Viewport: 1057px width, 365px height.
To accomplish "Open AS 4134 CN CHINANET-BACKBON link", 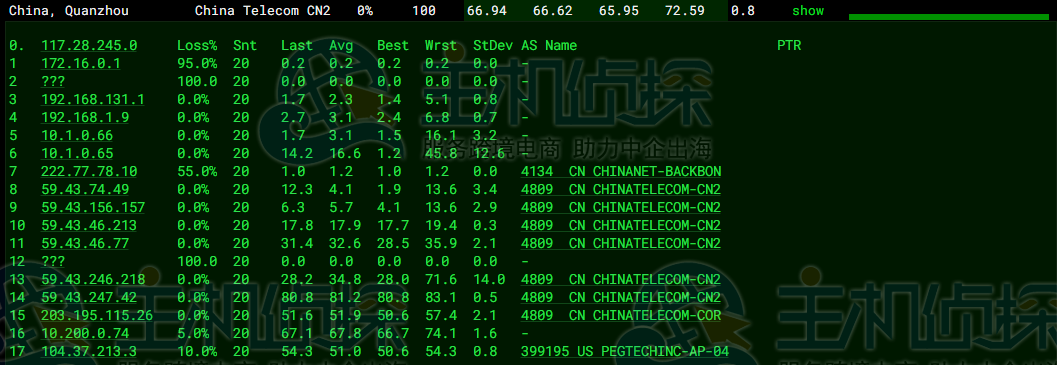I will coord(621,171).
